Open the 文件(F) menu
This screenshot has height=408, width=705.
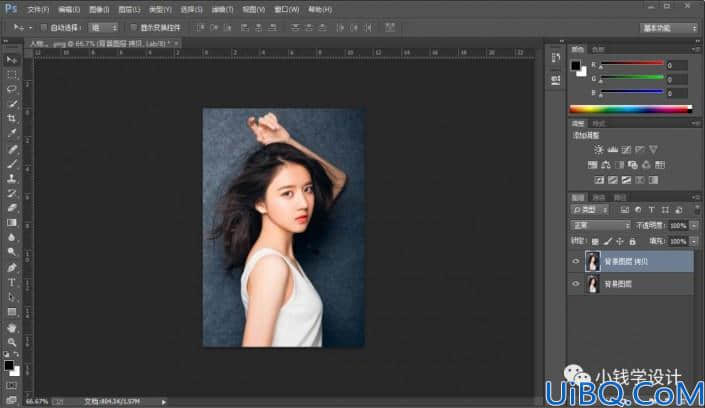(x=38, y=9)
